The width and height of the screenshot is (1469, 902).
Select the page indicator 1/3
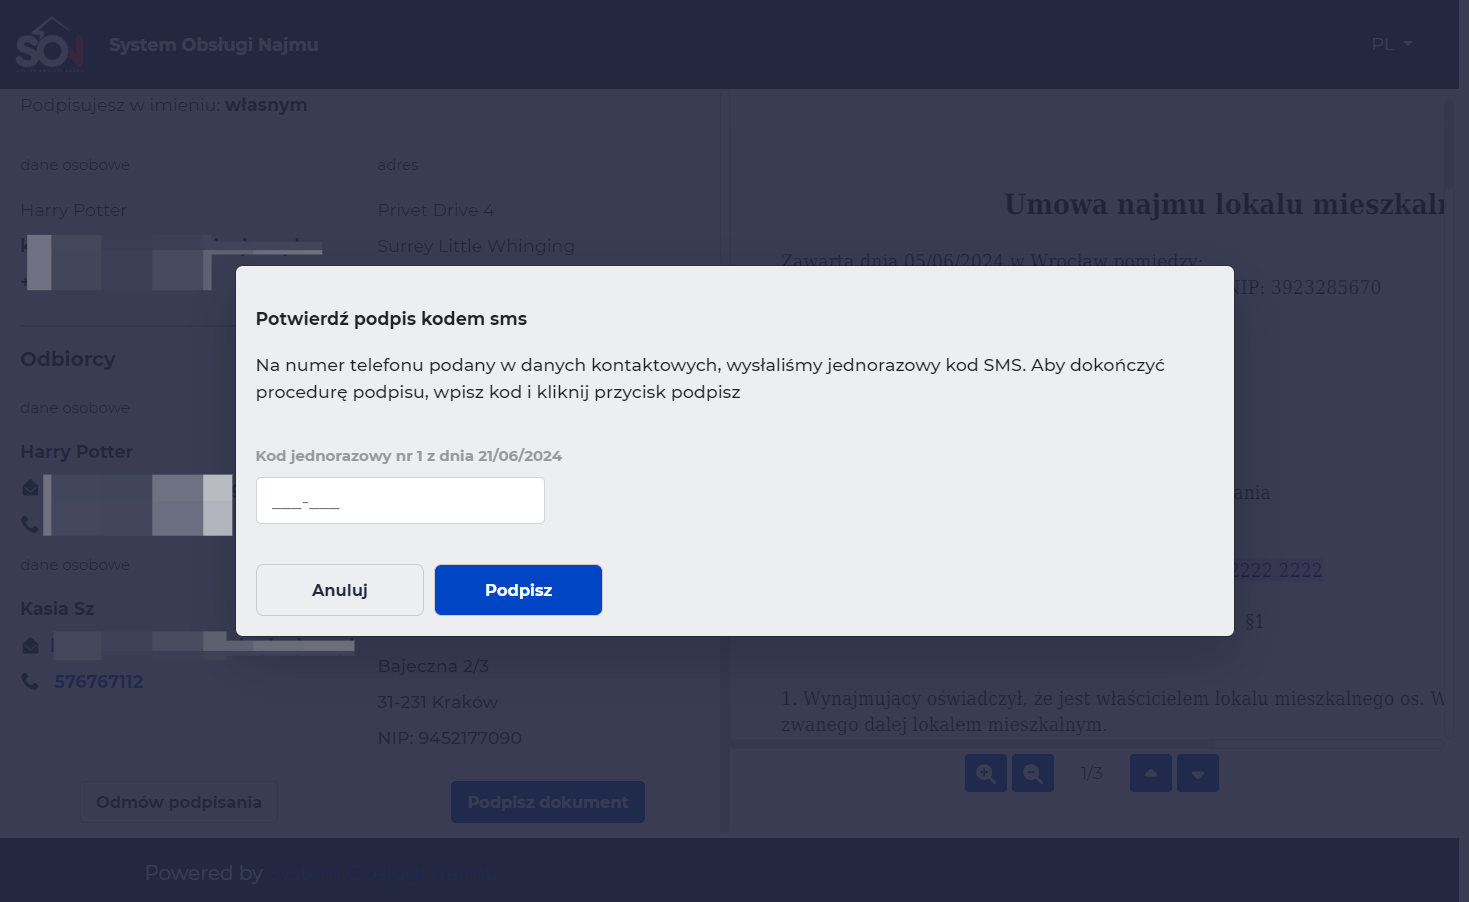point(1092,773)
